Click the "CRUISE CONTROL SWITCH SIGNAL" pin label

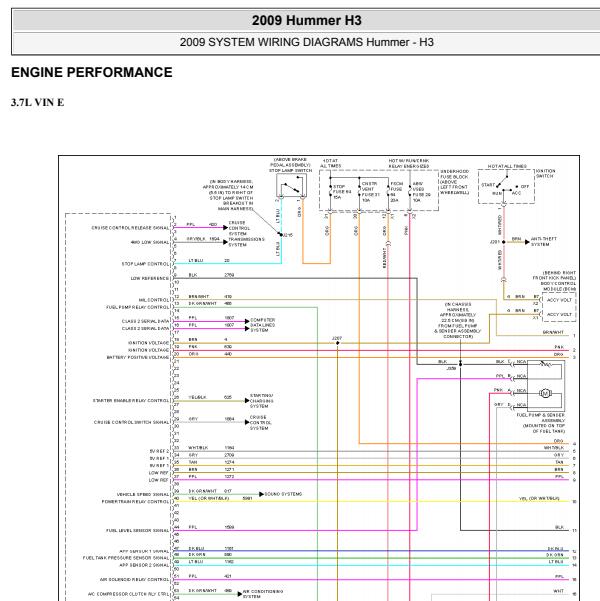(132, 422)
